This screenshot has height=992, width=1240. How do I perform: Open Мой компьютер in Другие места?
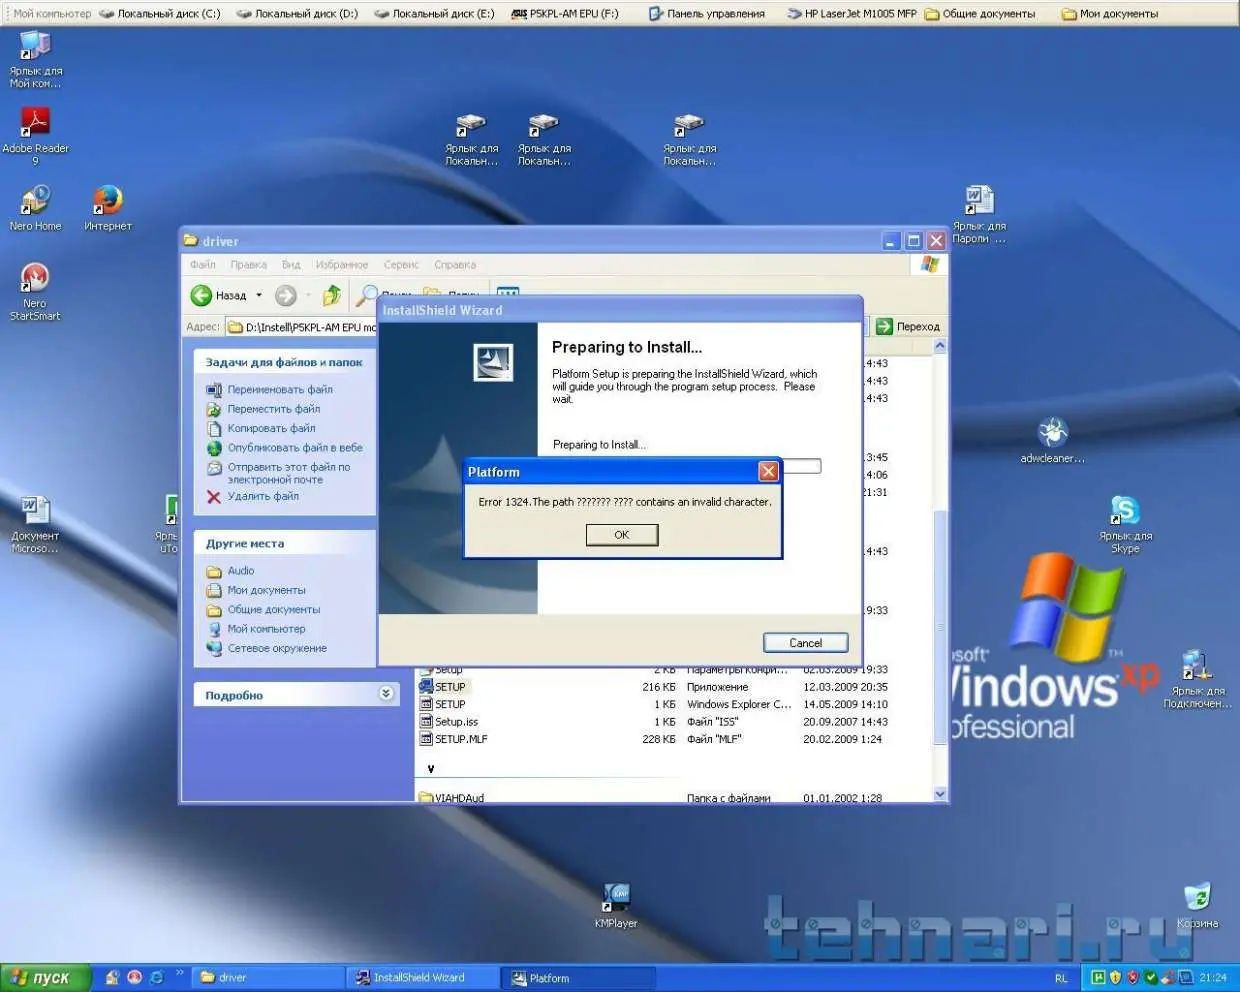pyautogui.click(x=266, y=629)
